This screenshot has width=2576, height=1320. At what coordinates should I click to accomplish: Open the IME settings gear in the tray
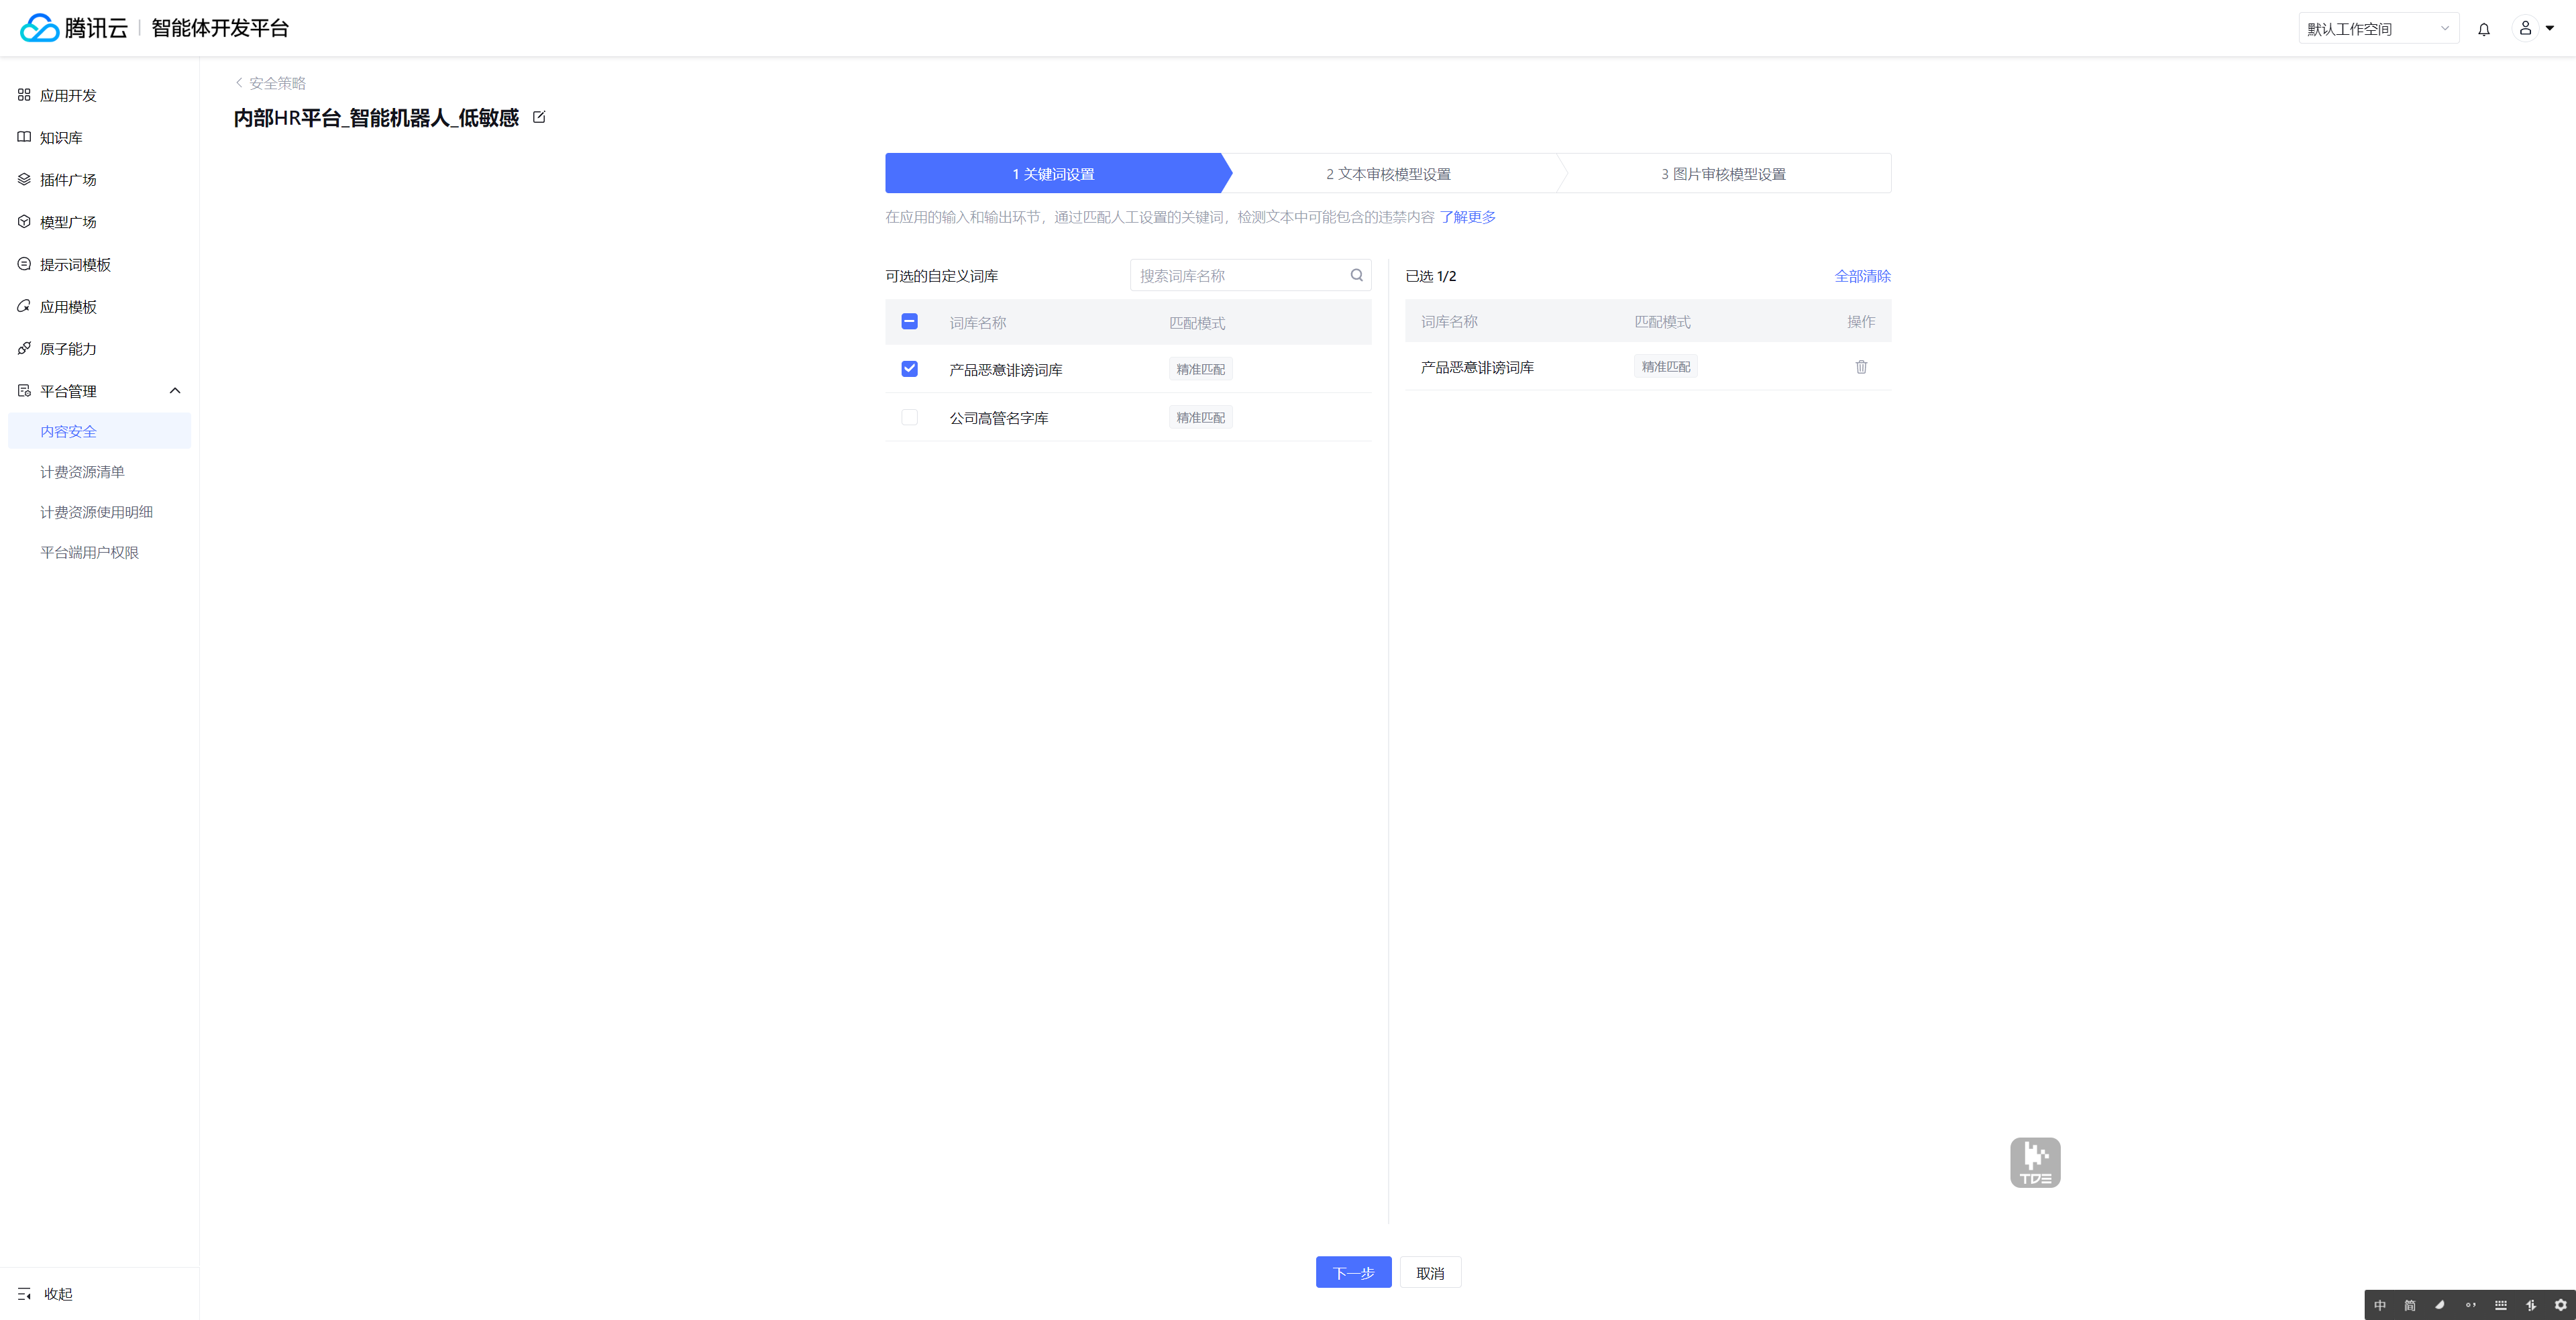(x=2560, y=1305)
